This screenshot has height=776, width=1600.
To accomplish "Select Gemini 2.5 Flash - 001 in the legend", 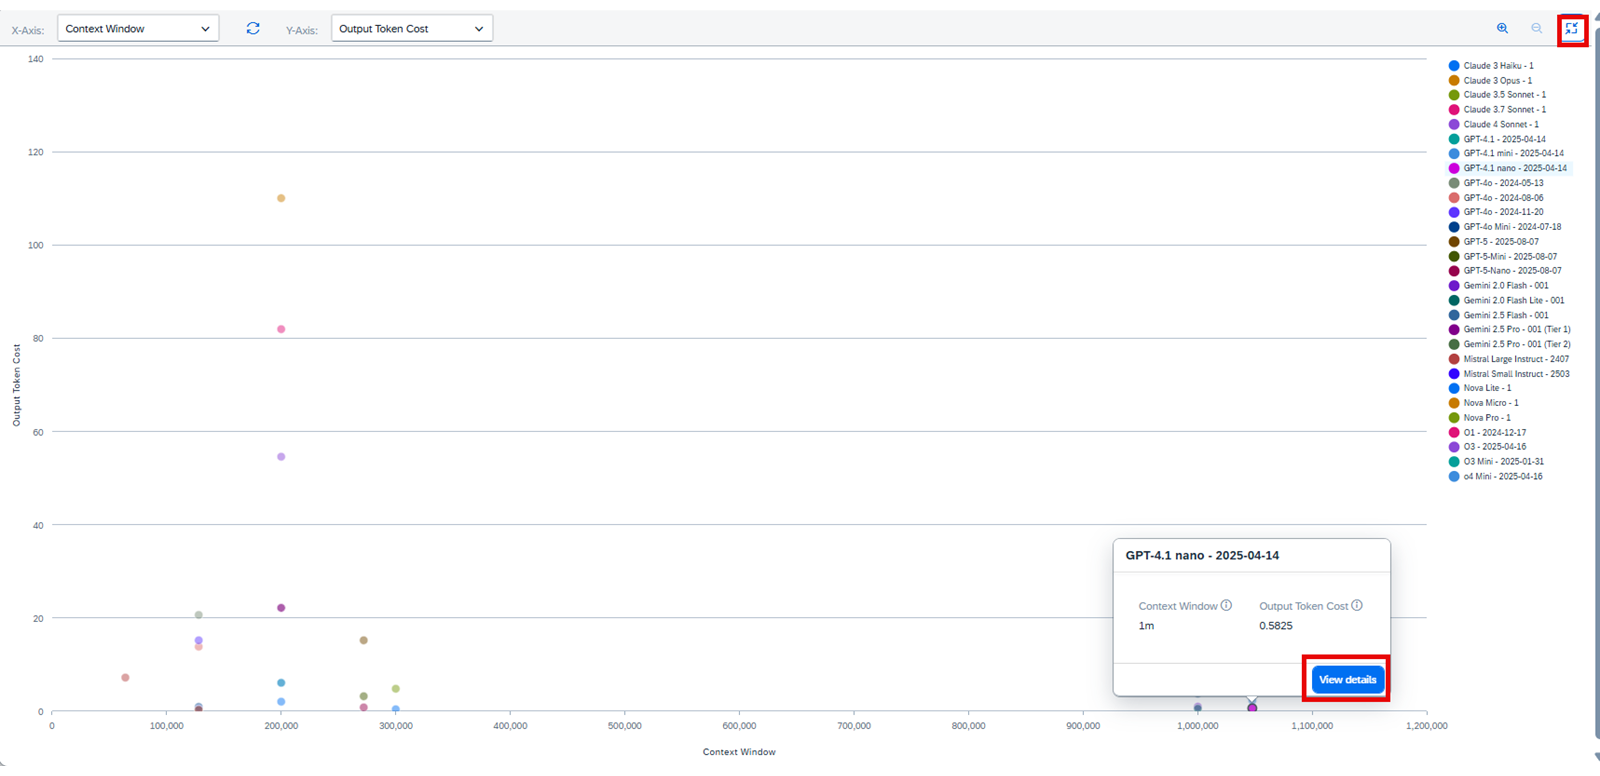I will [x=1499, y=315].
